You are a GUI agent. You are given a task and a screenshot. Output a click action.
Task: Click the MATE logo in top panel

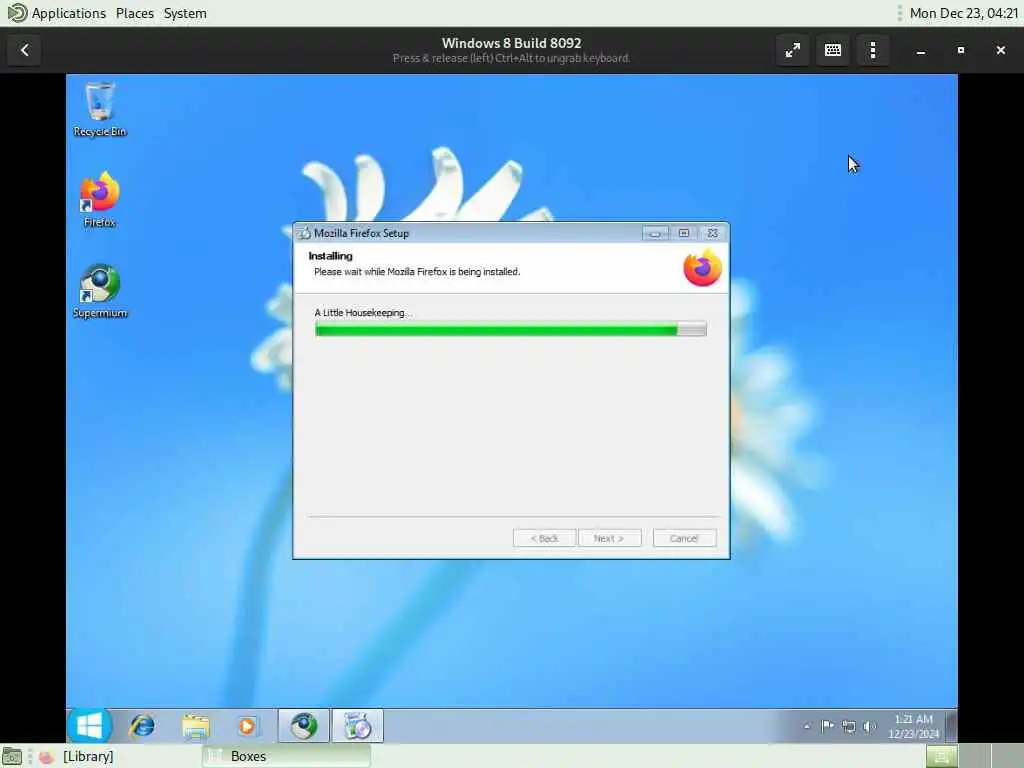click(x=17, y=13)
